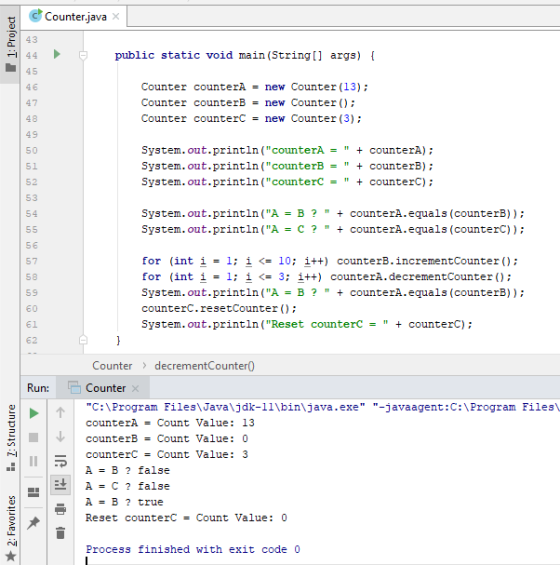Click 'Process finished with exit code 0'
Viewport: 560px width, 565px height.
tap(193, 550)
